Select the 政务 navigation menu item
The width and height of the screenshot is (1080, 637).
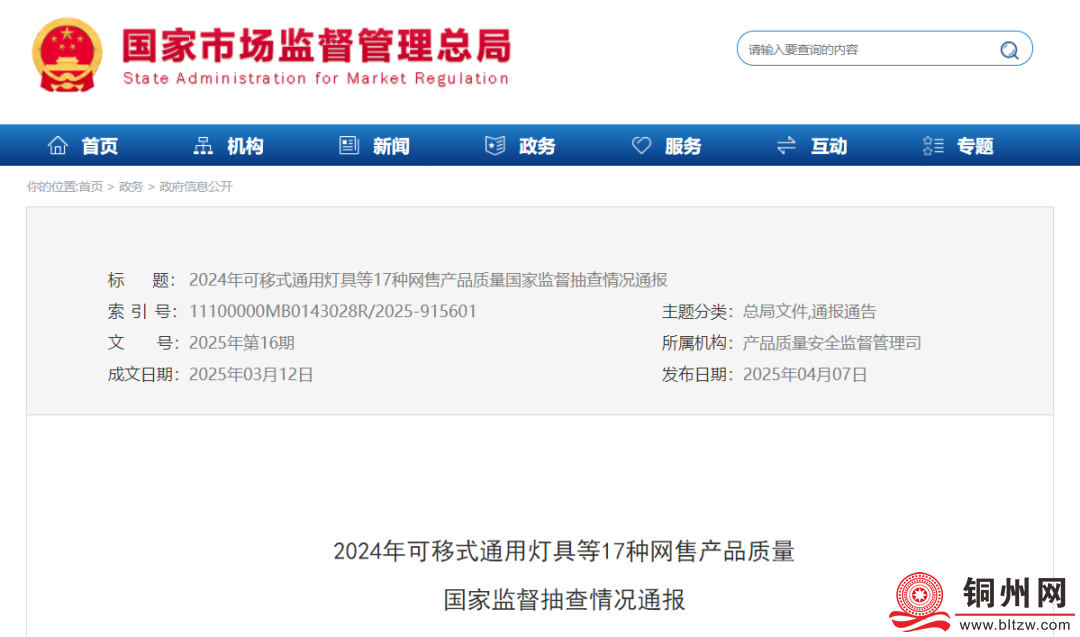coord(537,146)
